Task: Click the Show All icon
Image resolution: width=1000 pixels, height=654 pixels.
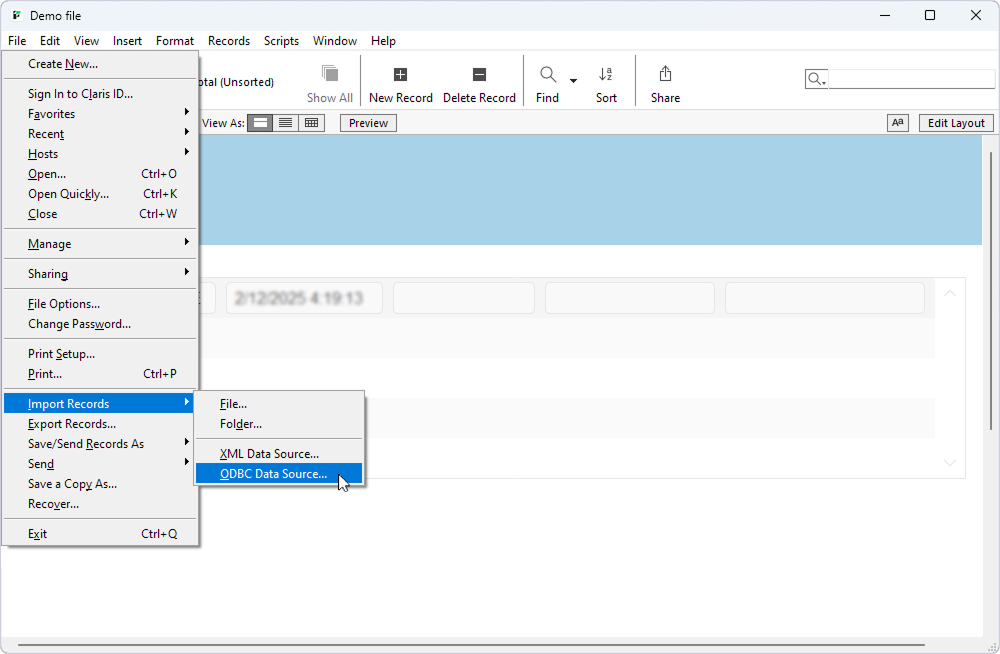Action: (x=330, y=74)
